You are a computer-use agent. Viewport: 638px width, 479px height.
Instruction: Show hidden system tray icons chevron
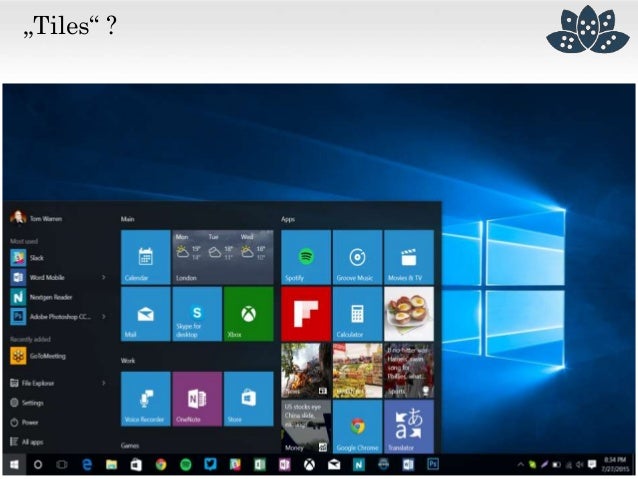pyautogui.click(x=520, y=464)
